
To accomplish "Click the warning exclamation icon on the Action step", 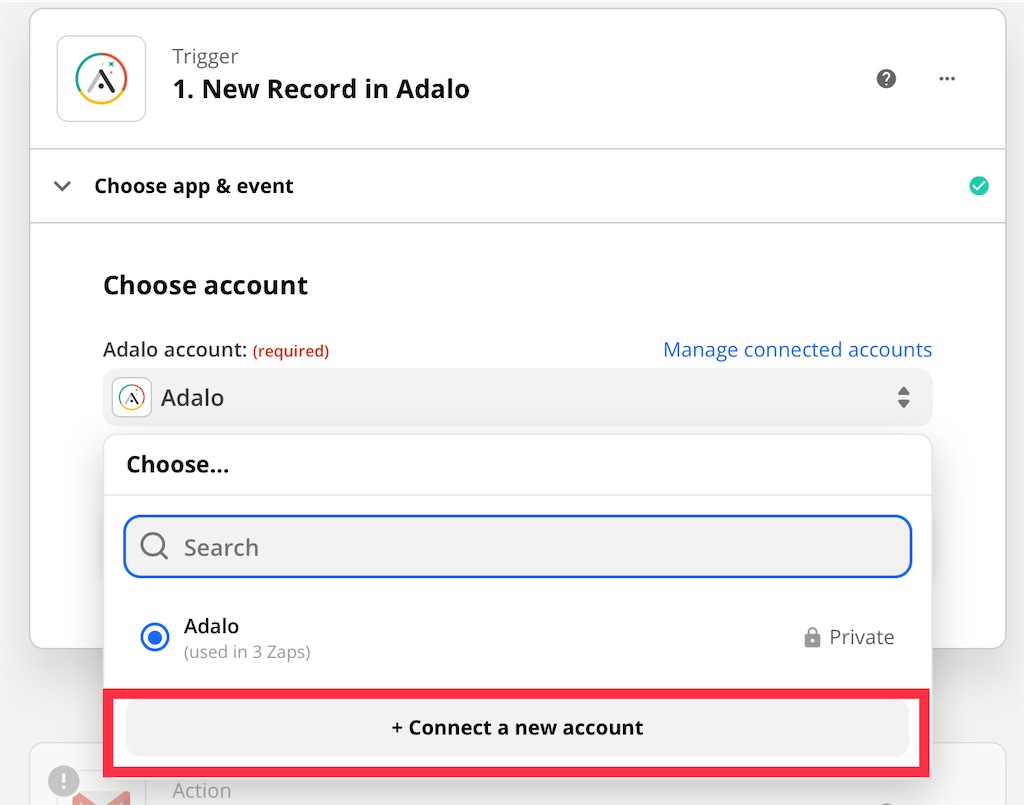I will 64,780.
